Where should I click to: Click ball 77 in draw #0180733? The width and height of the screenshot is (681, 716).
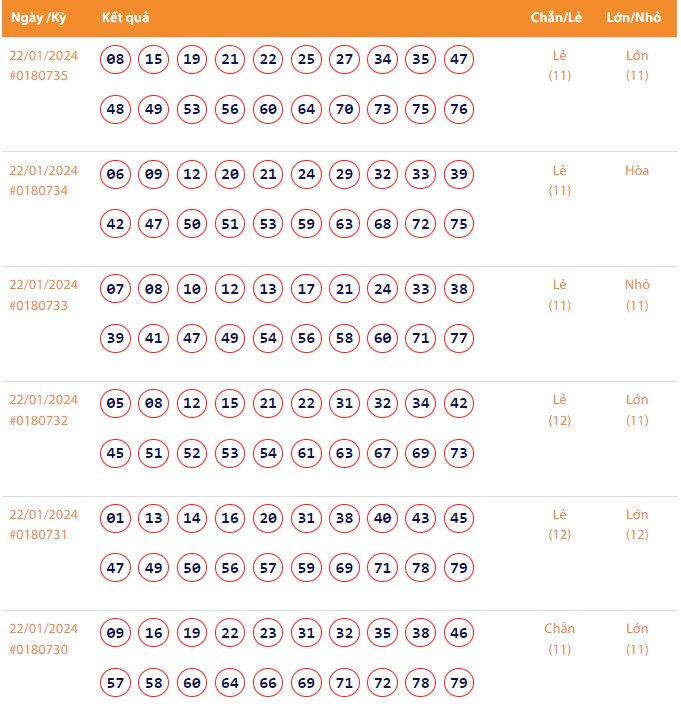point(459,339)
